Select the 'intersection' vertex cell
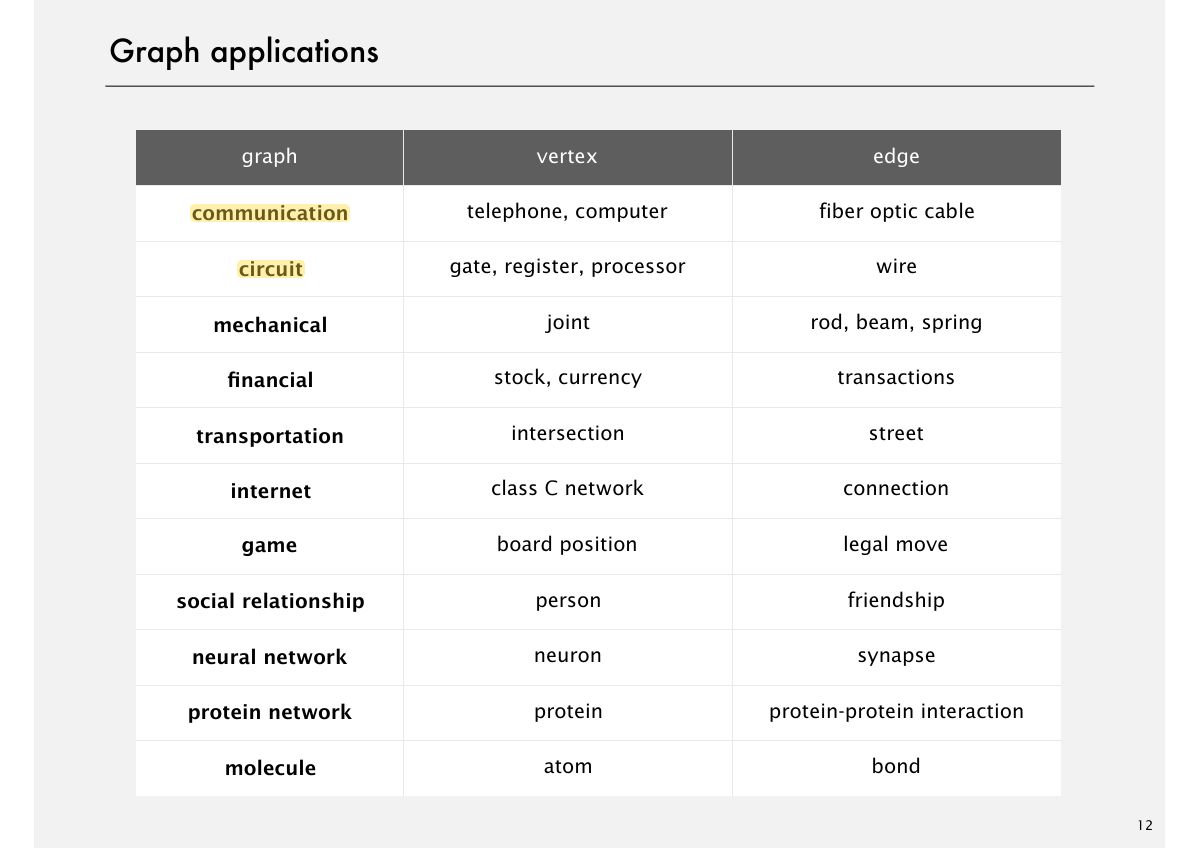Screen dimensions: 1200x849 [x=567, y=433]
